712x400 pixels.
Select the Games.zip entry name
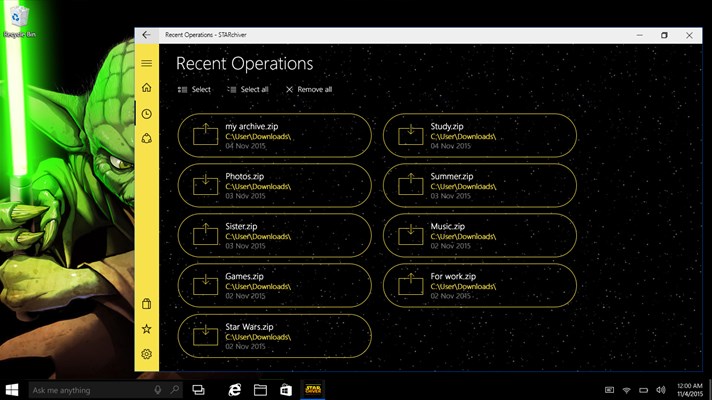click(x=244, y=277)
